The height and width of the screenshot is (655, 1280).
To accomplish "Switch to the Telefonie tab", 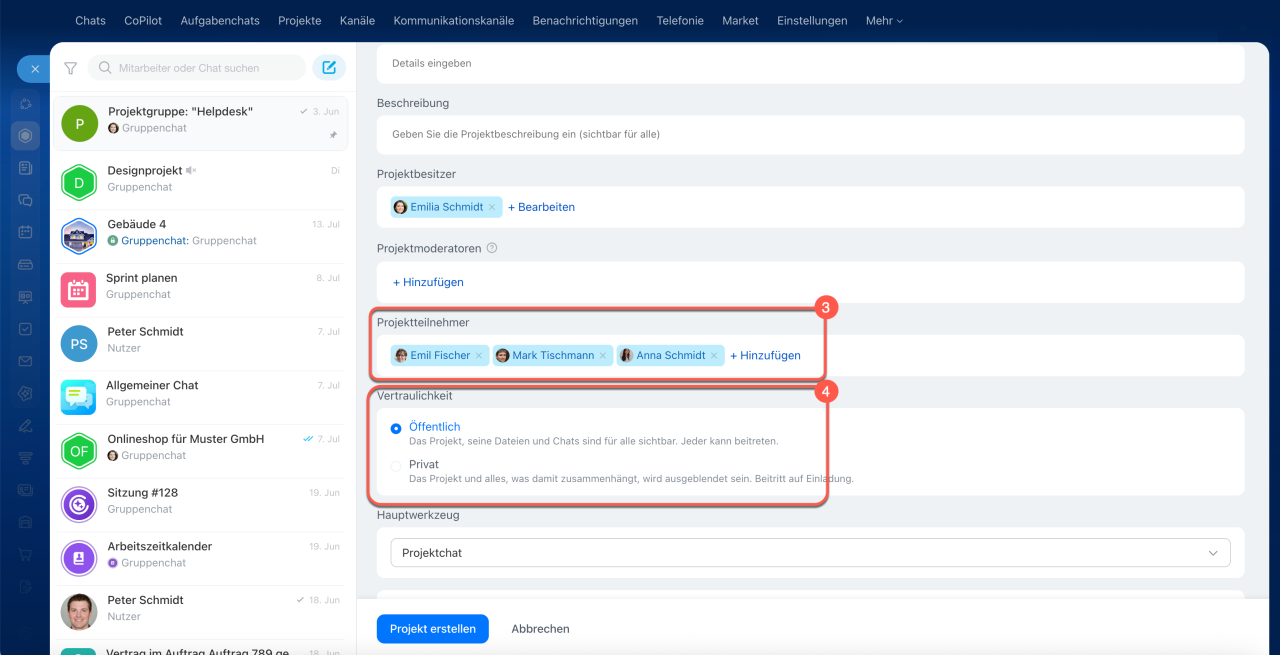I will tap(680, 20).
